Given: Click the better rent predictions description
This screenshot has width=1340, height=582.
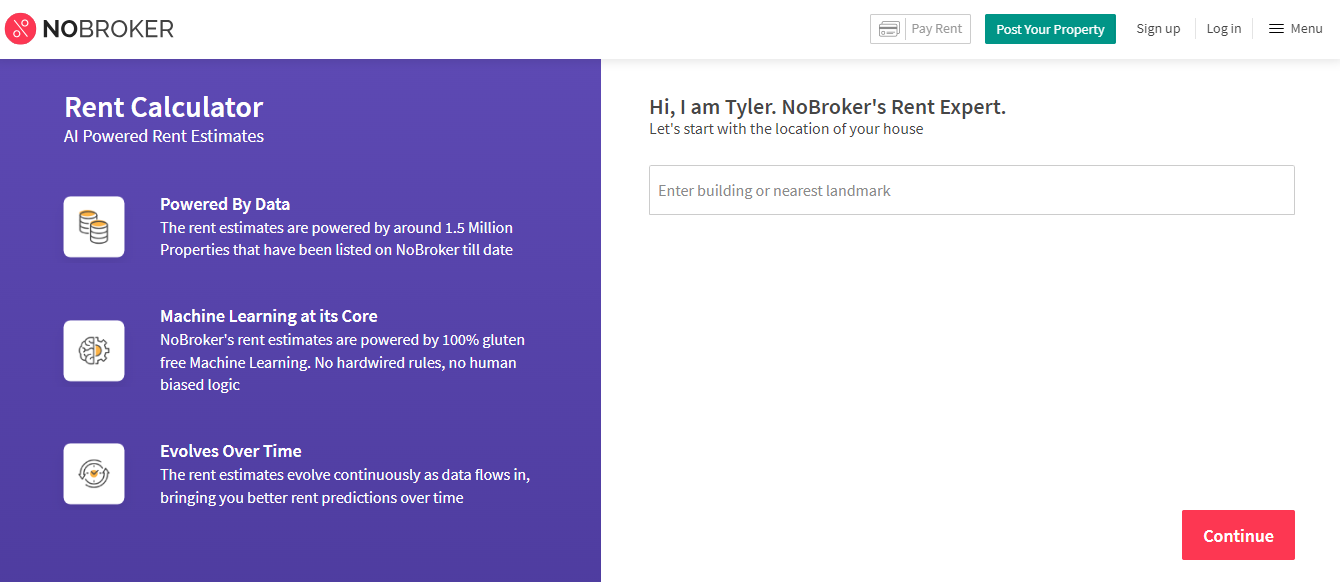Looking at the screenshot, I should click(x=345, y=486).
